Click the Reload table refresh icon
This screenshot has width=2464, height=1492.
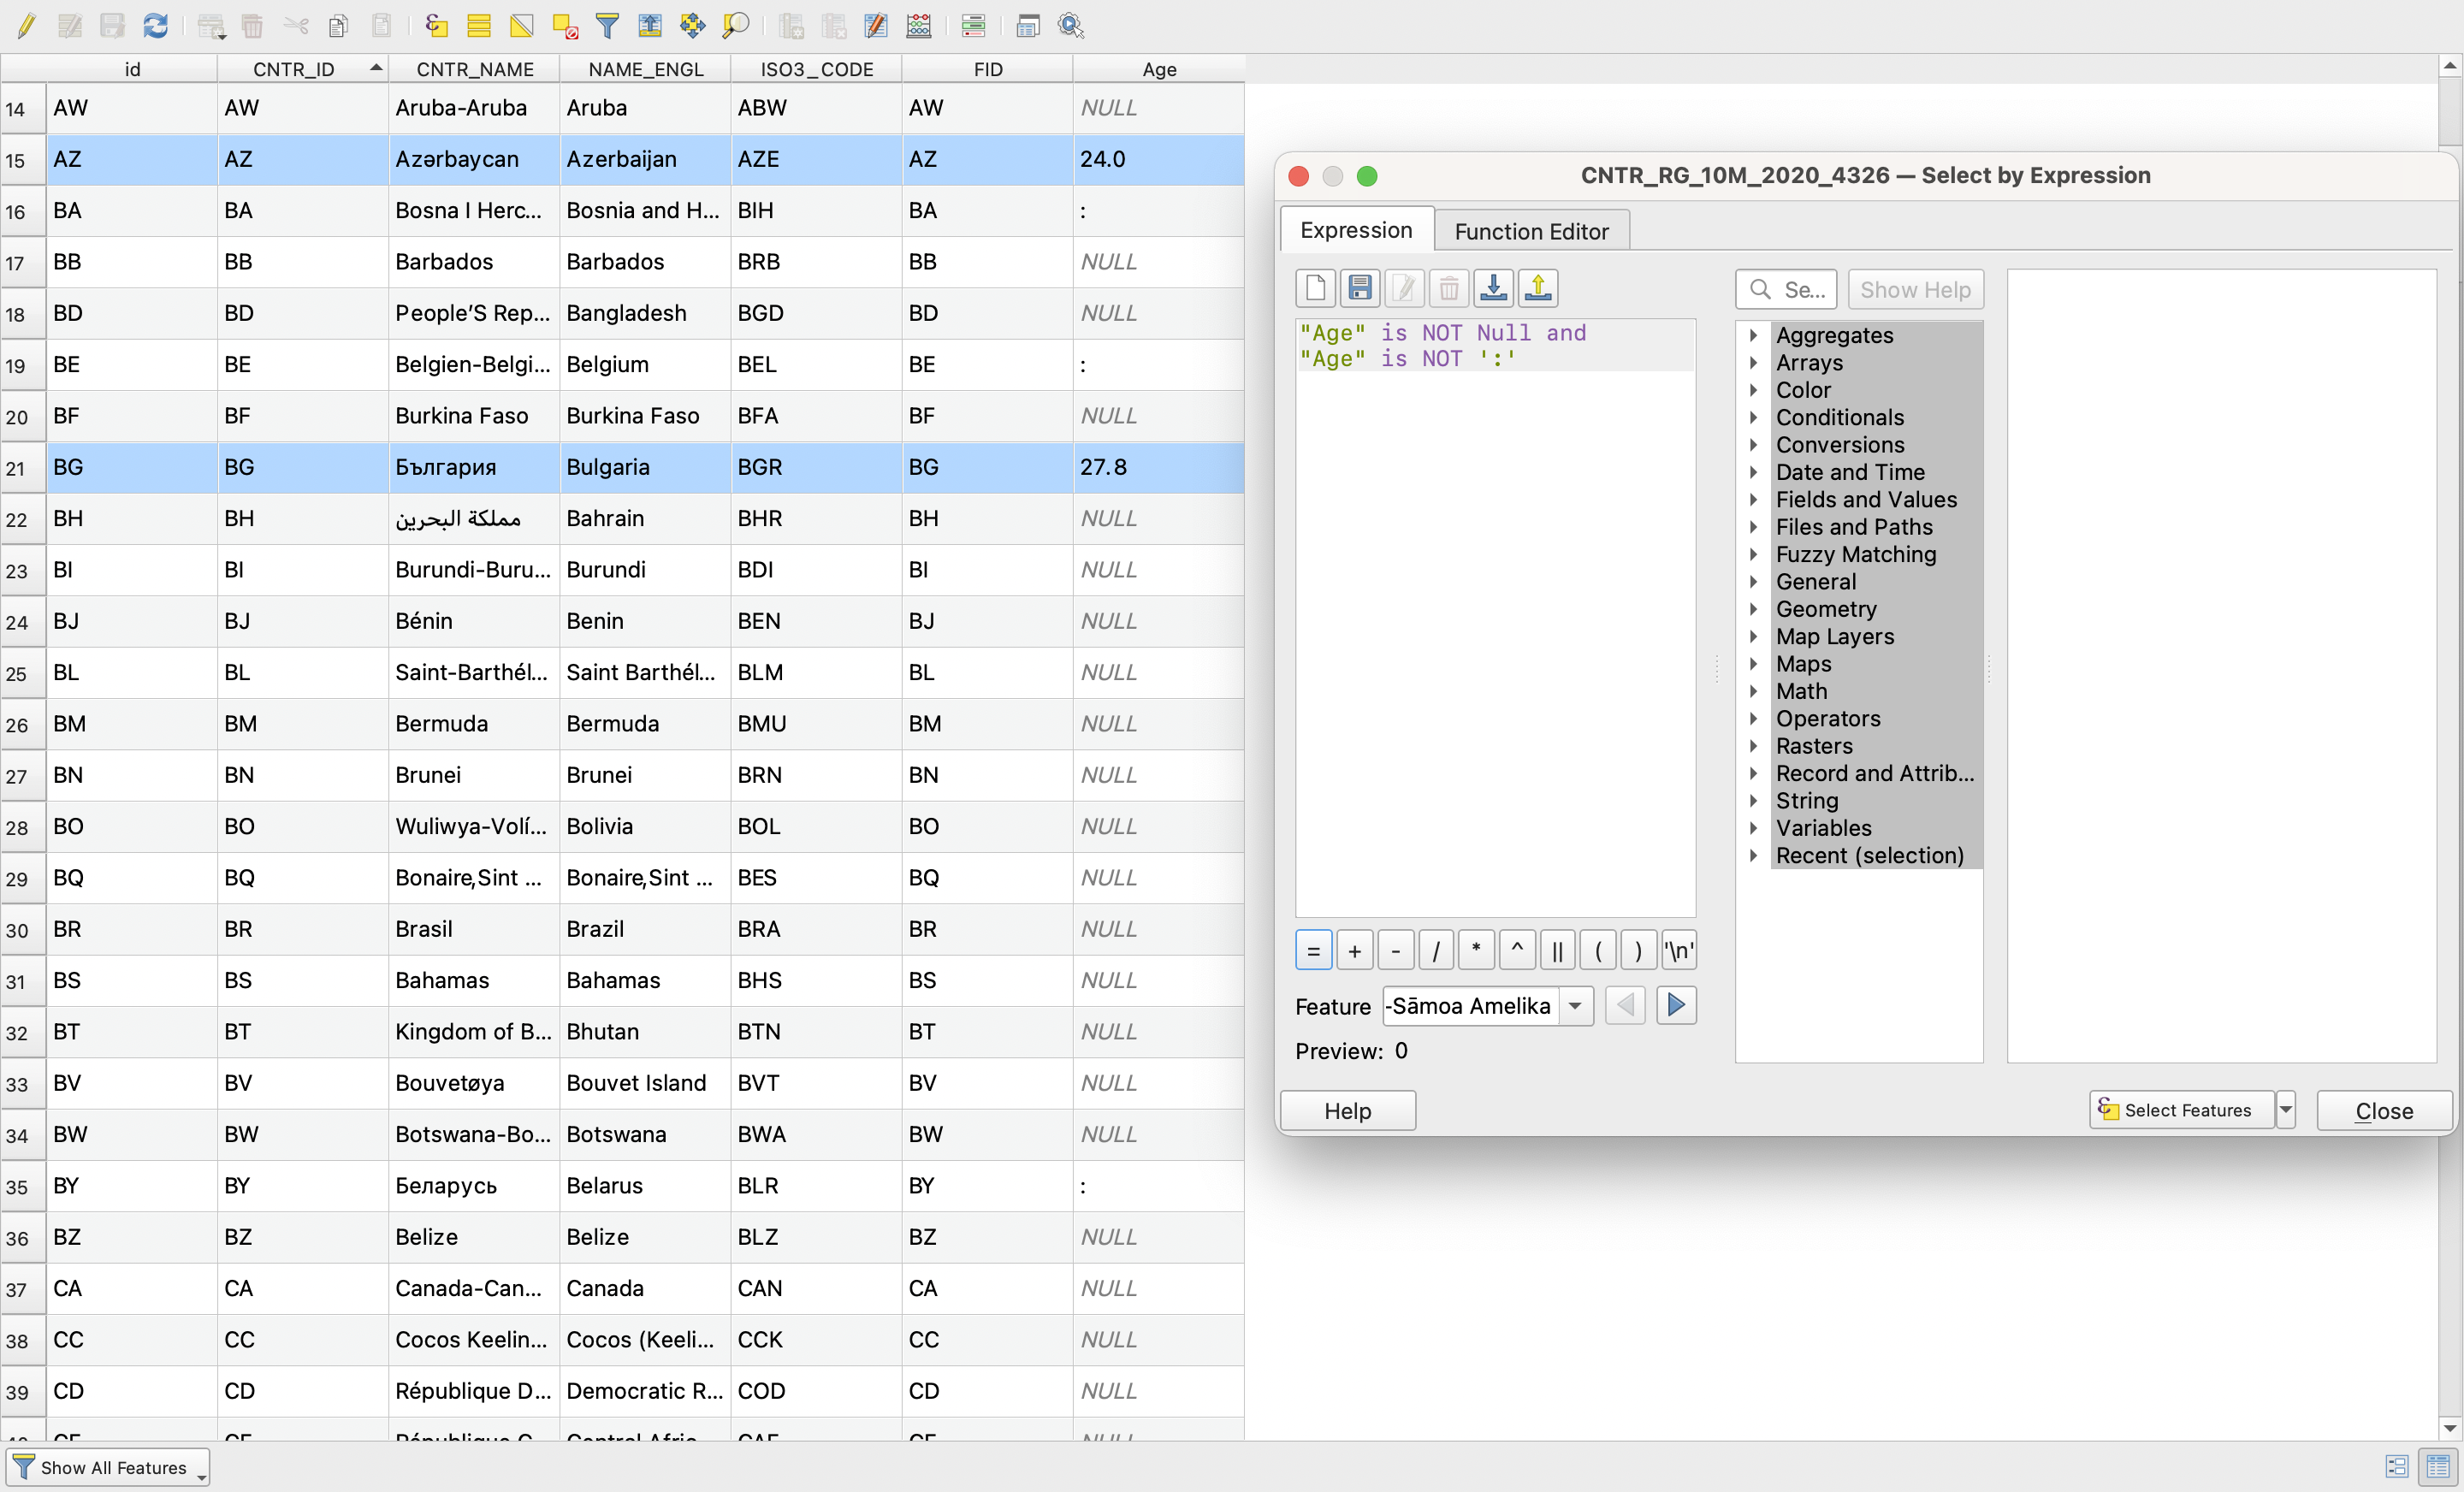click(x=155, y=25)
